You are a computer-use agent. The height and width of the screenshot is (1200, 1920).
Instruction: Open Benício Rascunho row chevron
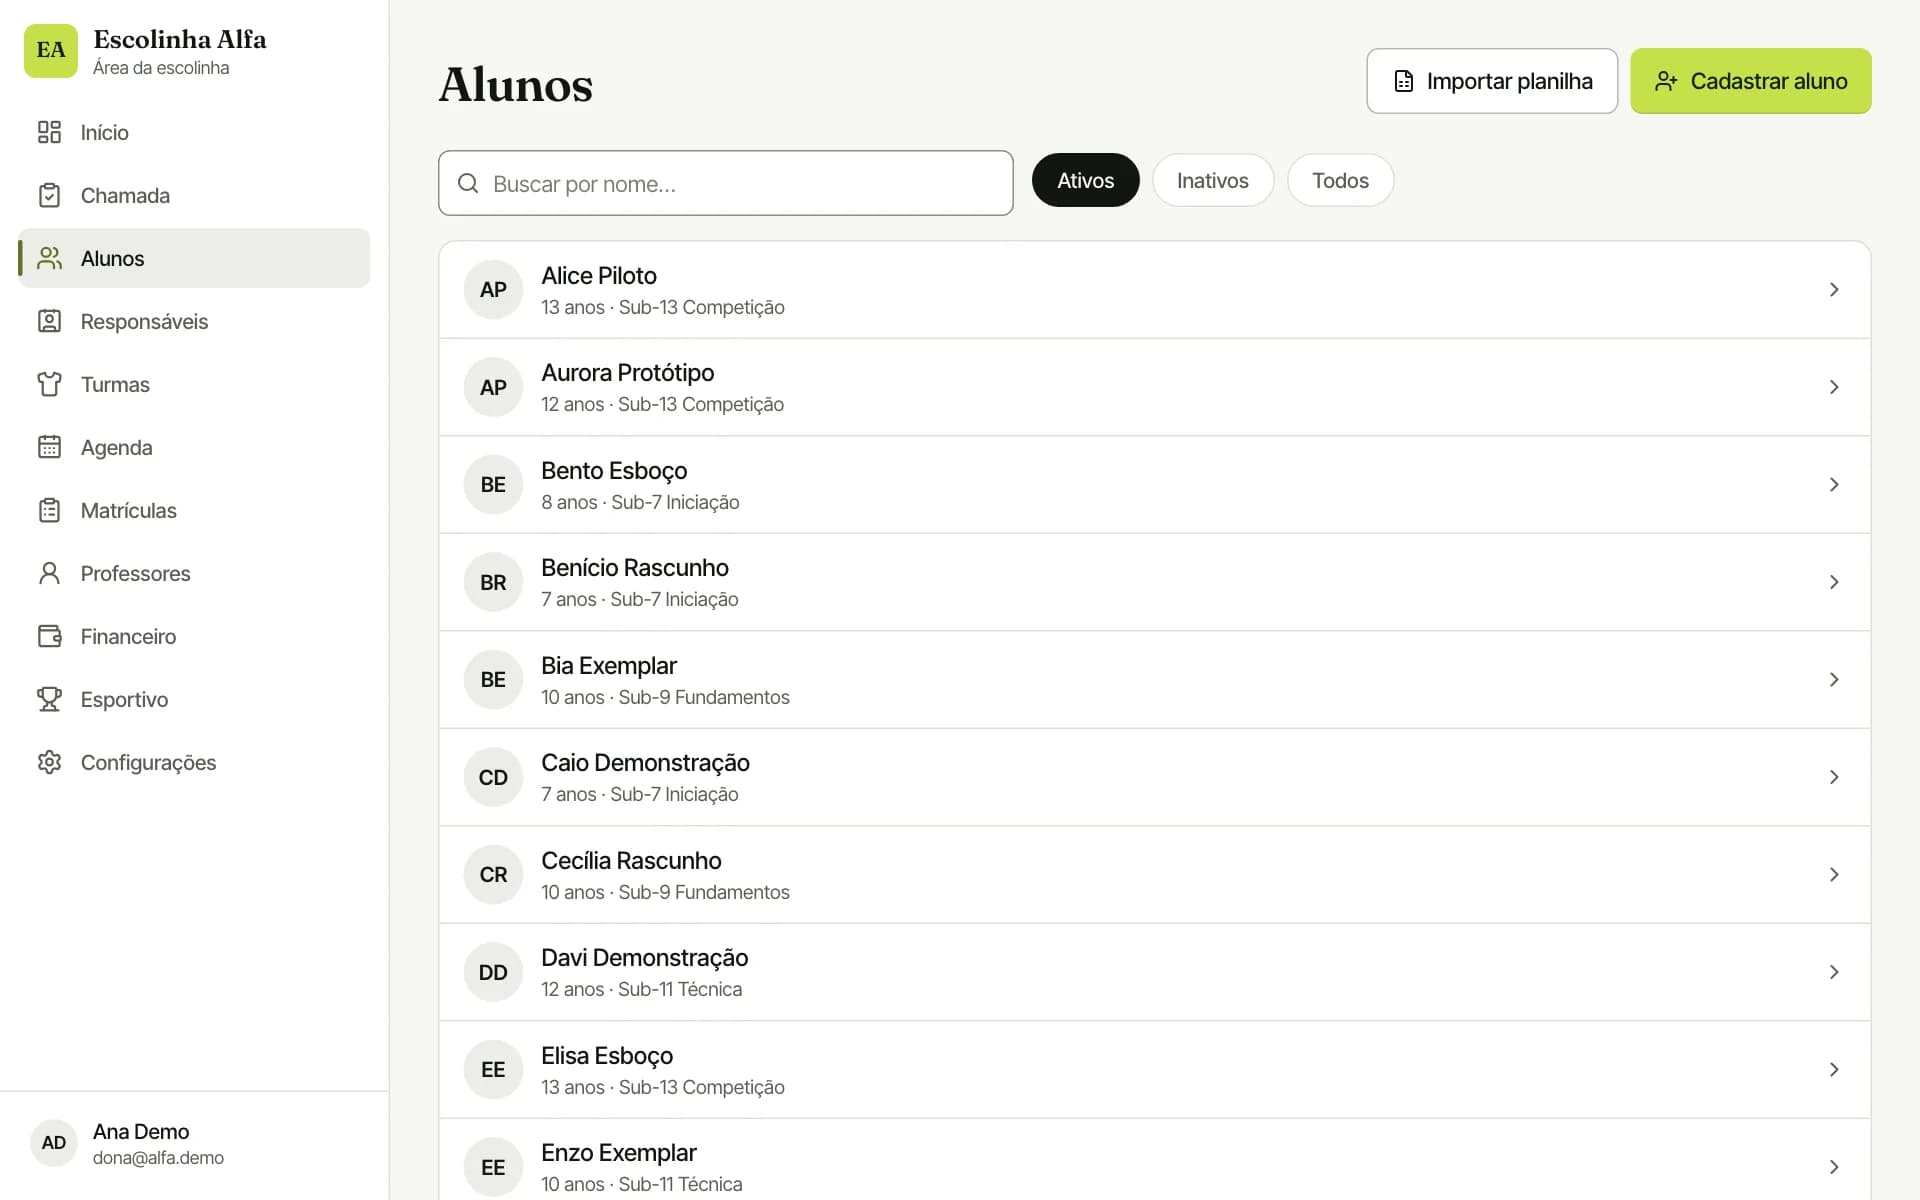(1834, 582)
